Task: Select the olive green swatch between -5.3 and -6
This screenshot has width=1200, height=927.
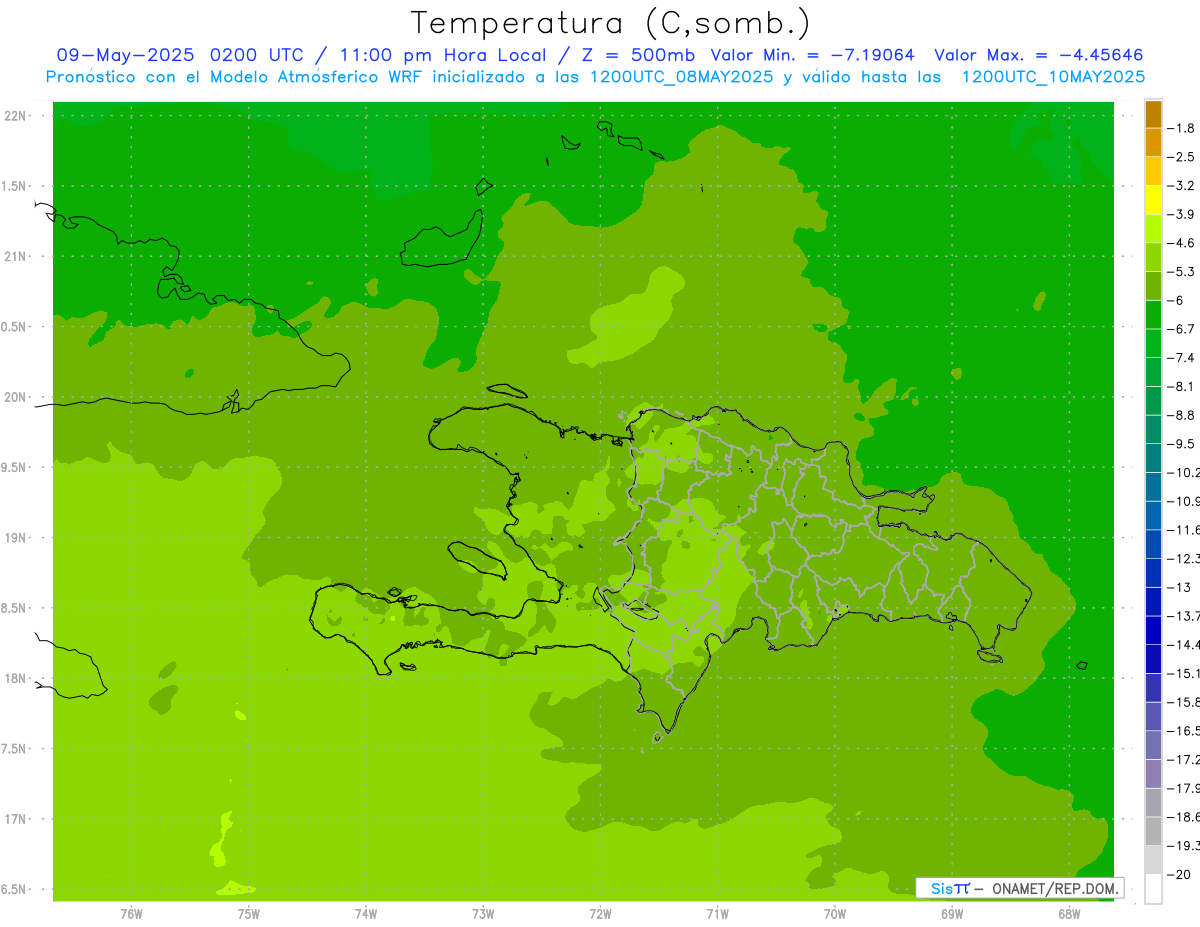Action: (1153, 286)
